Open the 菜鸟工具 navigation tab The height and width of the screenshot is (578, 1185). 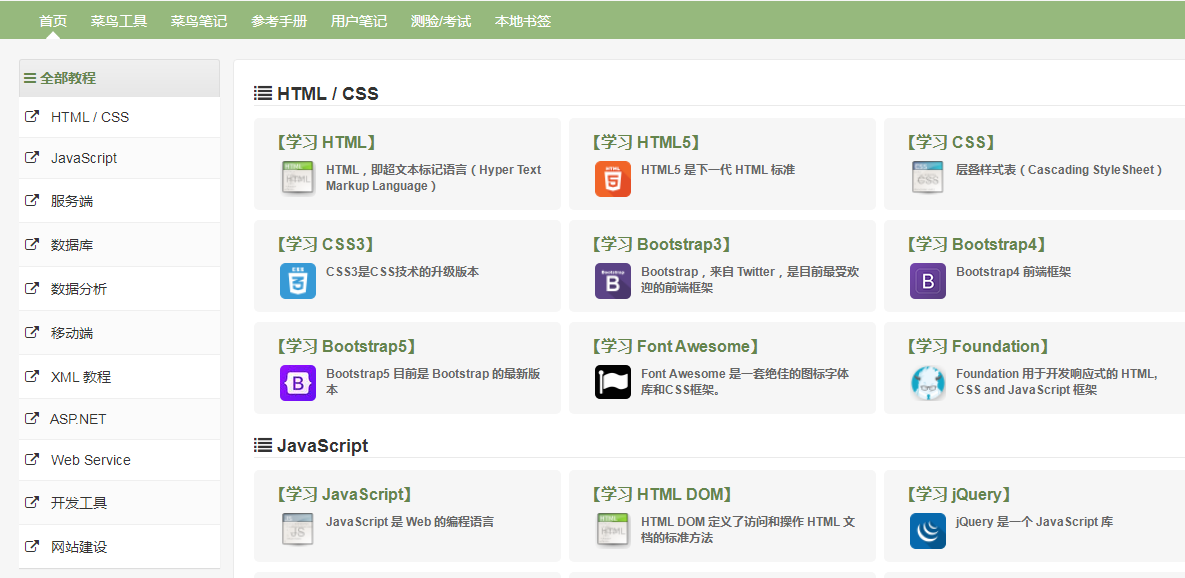click(119, 21)
